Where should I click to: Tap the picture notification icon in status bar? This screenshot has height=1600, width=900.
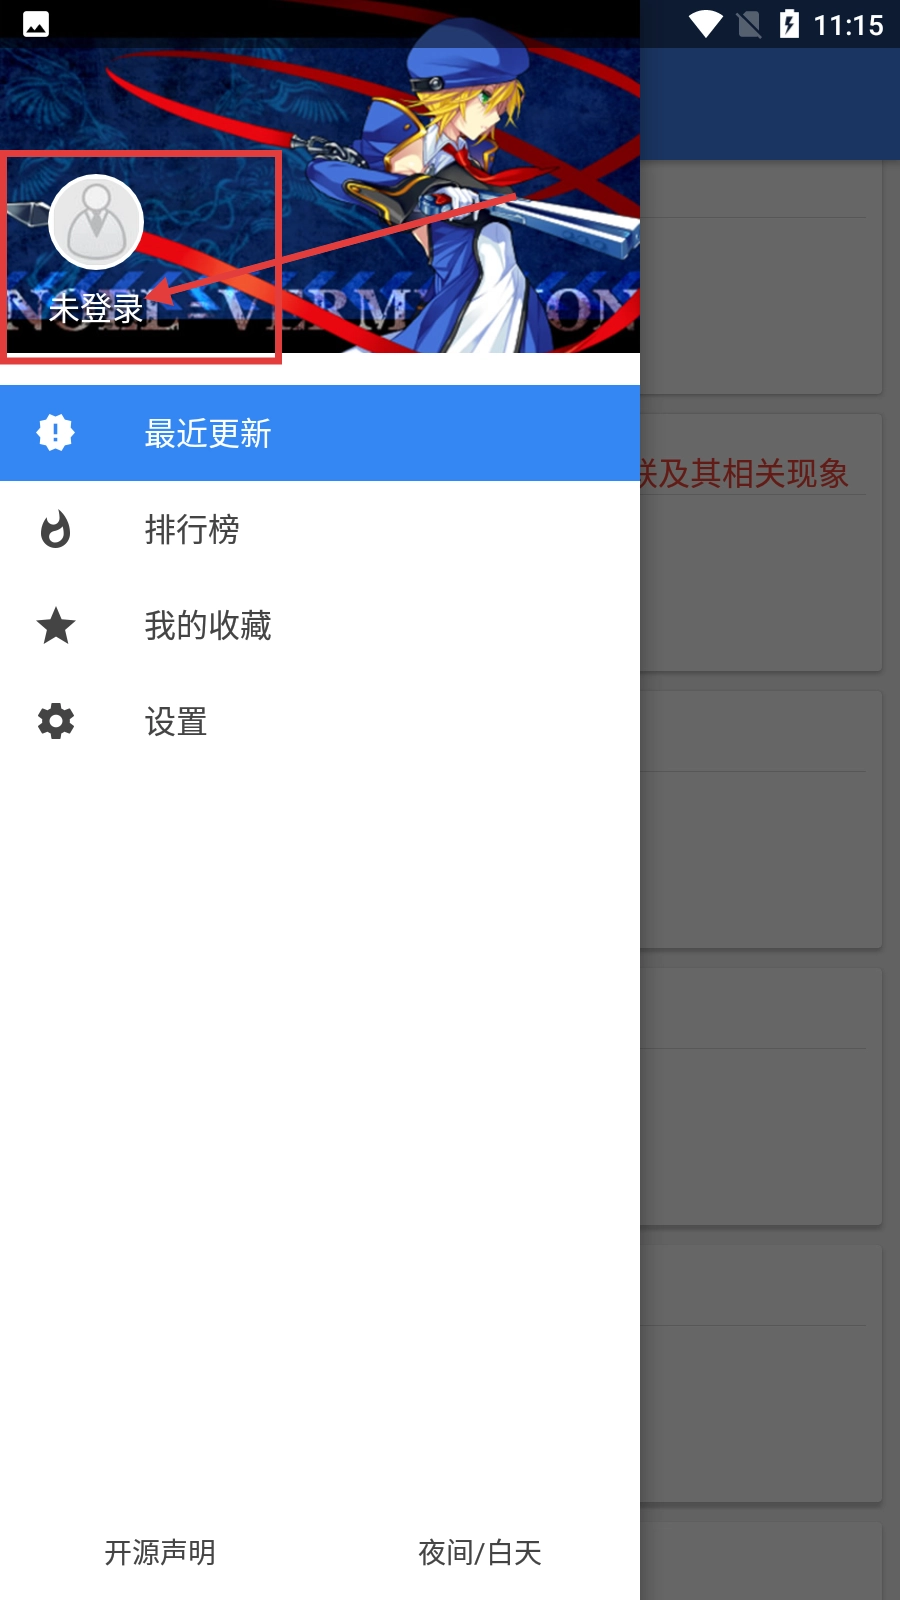pyautogui.click(x=36, y=24)
